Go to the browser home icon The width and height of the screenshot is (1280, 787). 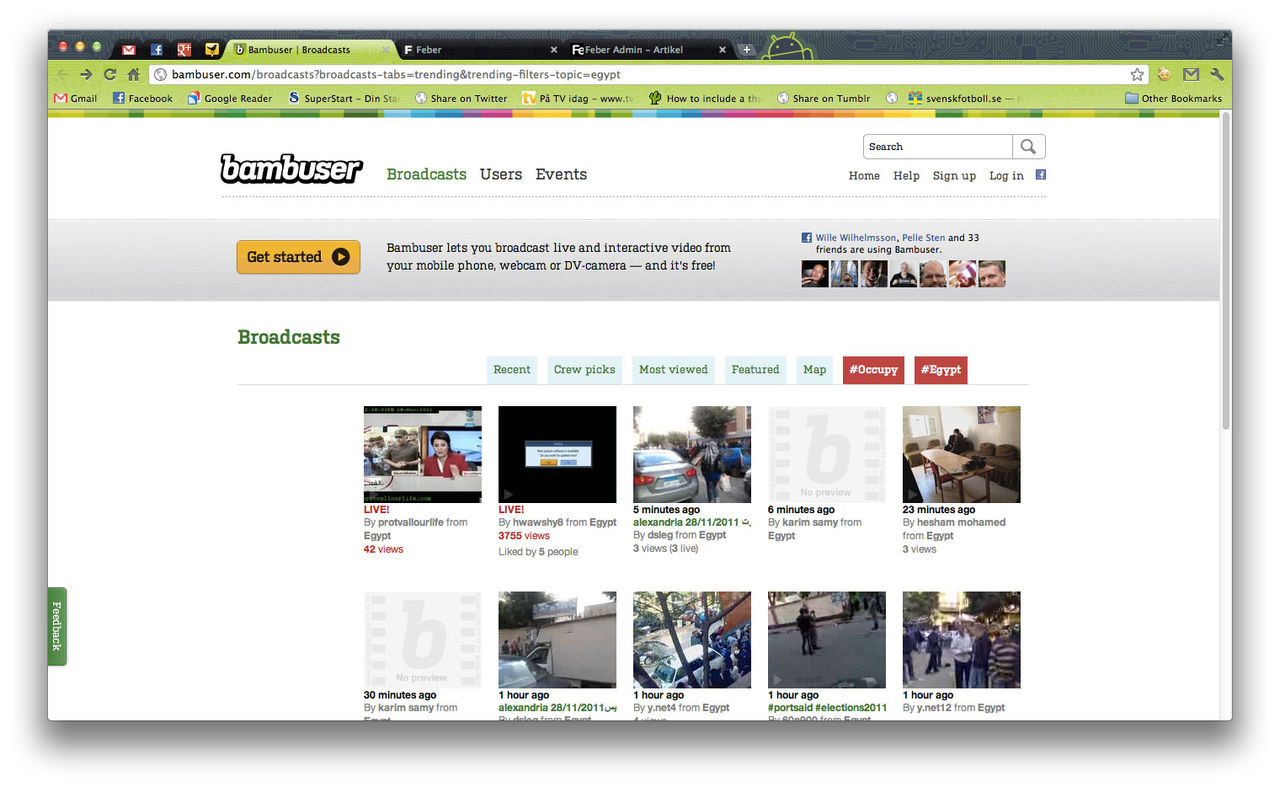pyautogui.click(x=133, y=74)
